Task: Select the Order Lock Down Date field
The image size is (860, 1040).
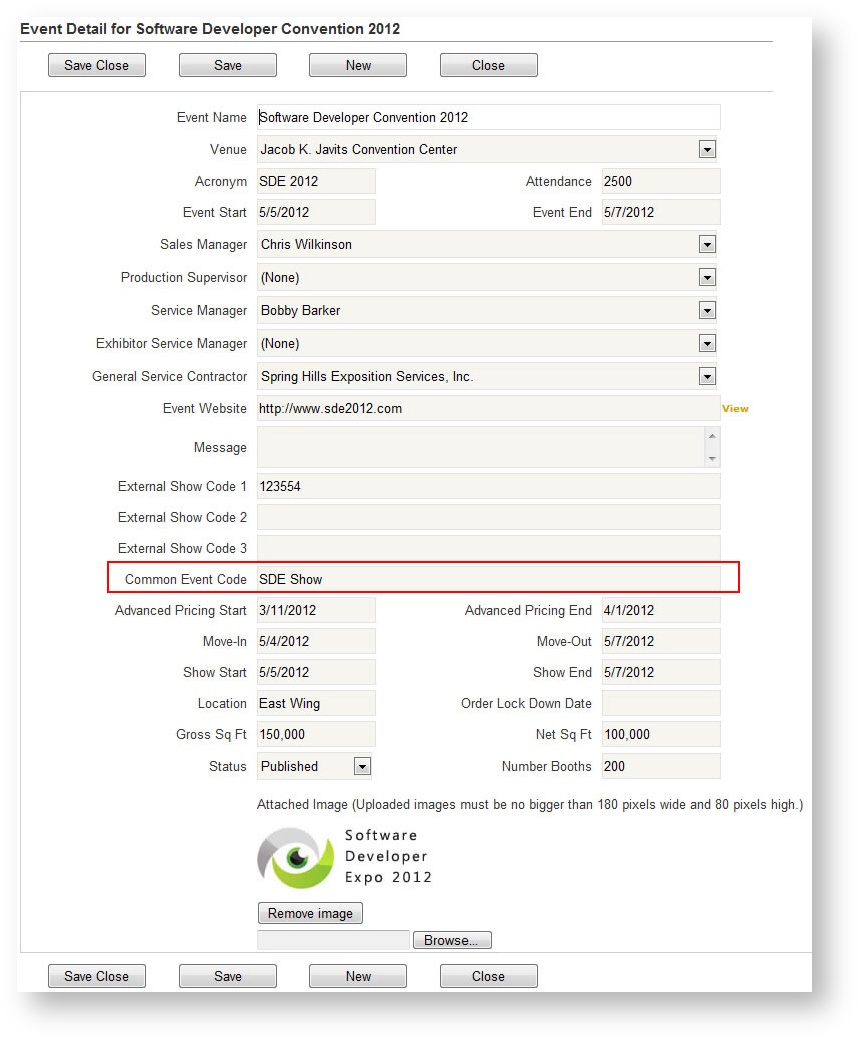Action: [660, 703]
